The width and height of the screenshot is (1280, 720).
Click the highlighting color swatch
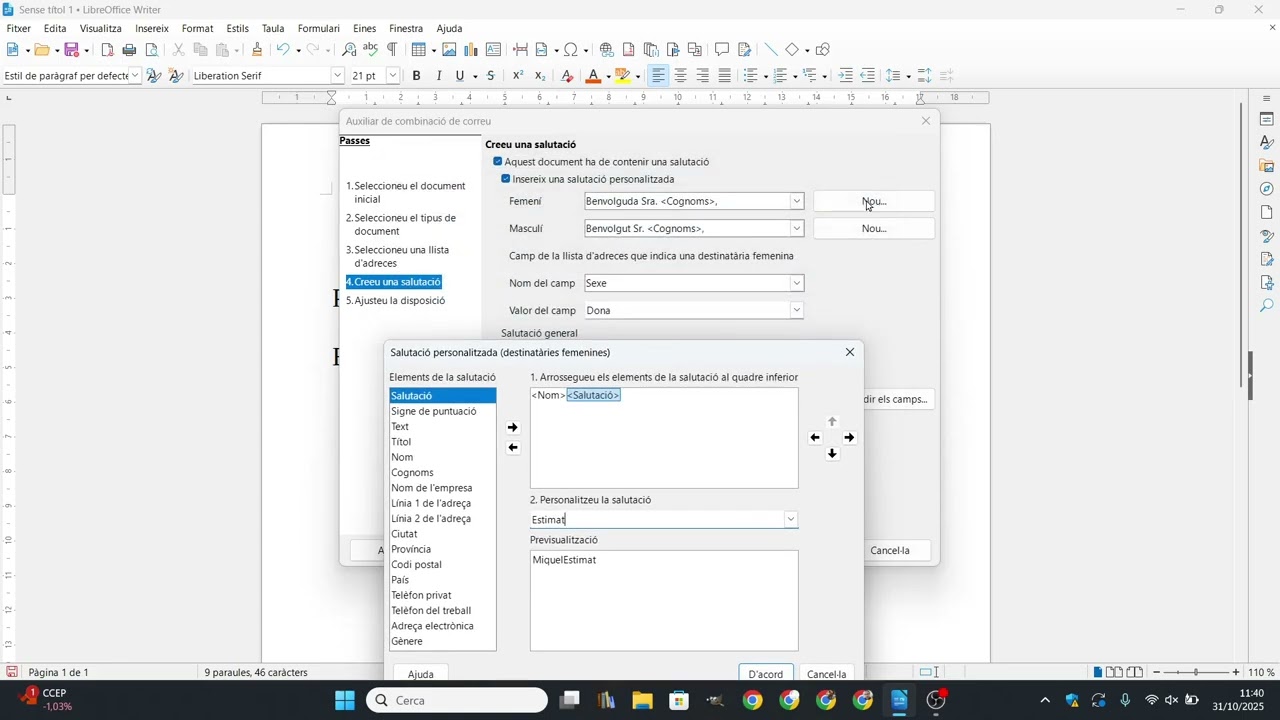click(623, 76)
